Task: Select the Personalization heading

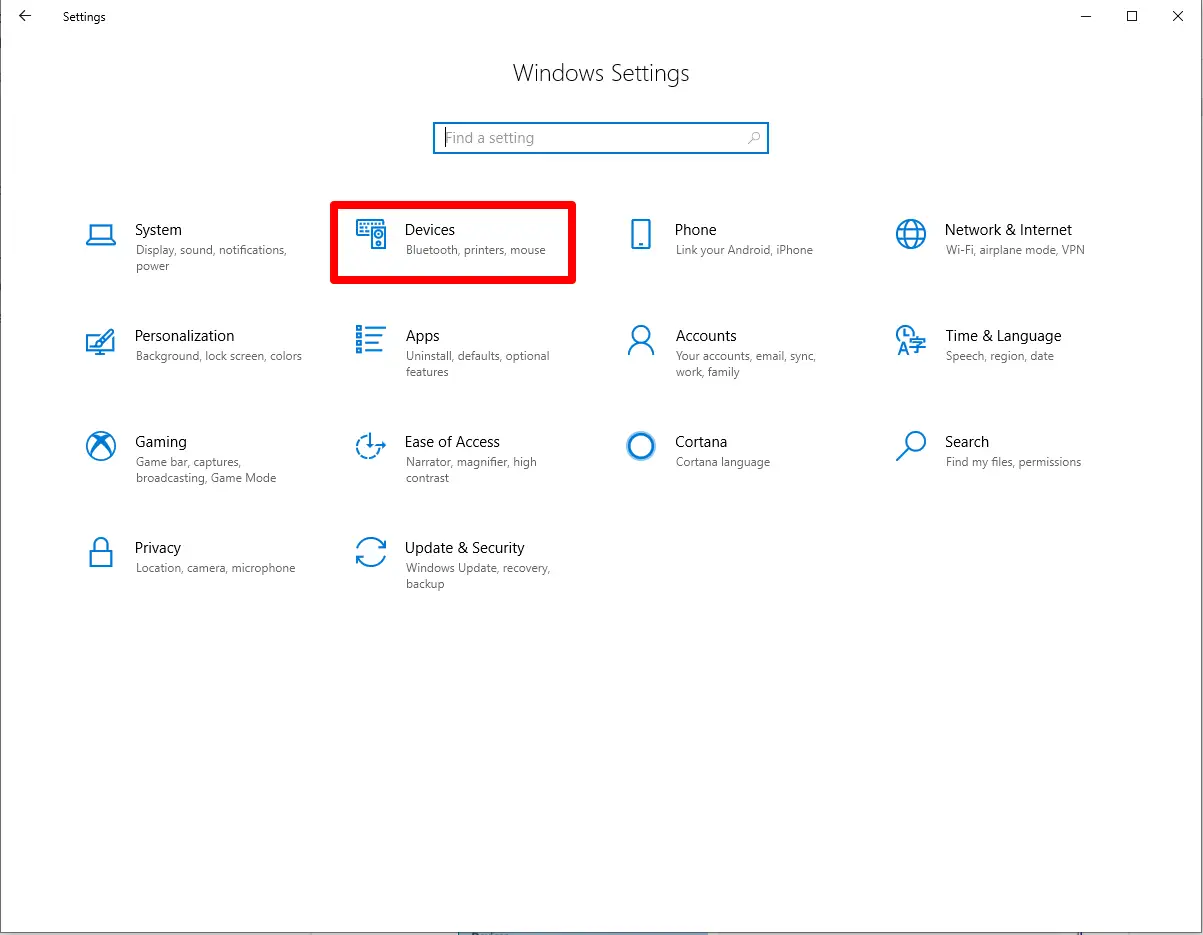Action: pyautogui.click(x=185, y=336)
